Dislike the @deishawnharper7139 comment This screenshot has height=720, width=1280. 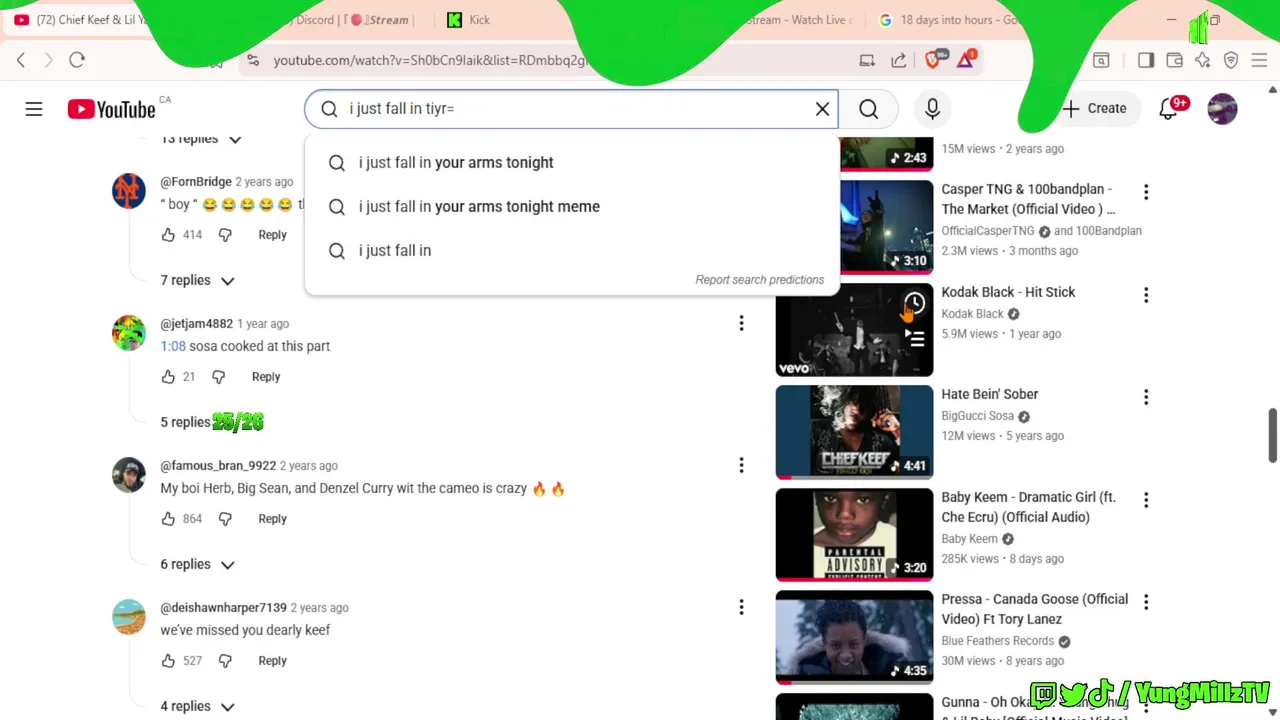point(225,661)
